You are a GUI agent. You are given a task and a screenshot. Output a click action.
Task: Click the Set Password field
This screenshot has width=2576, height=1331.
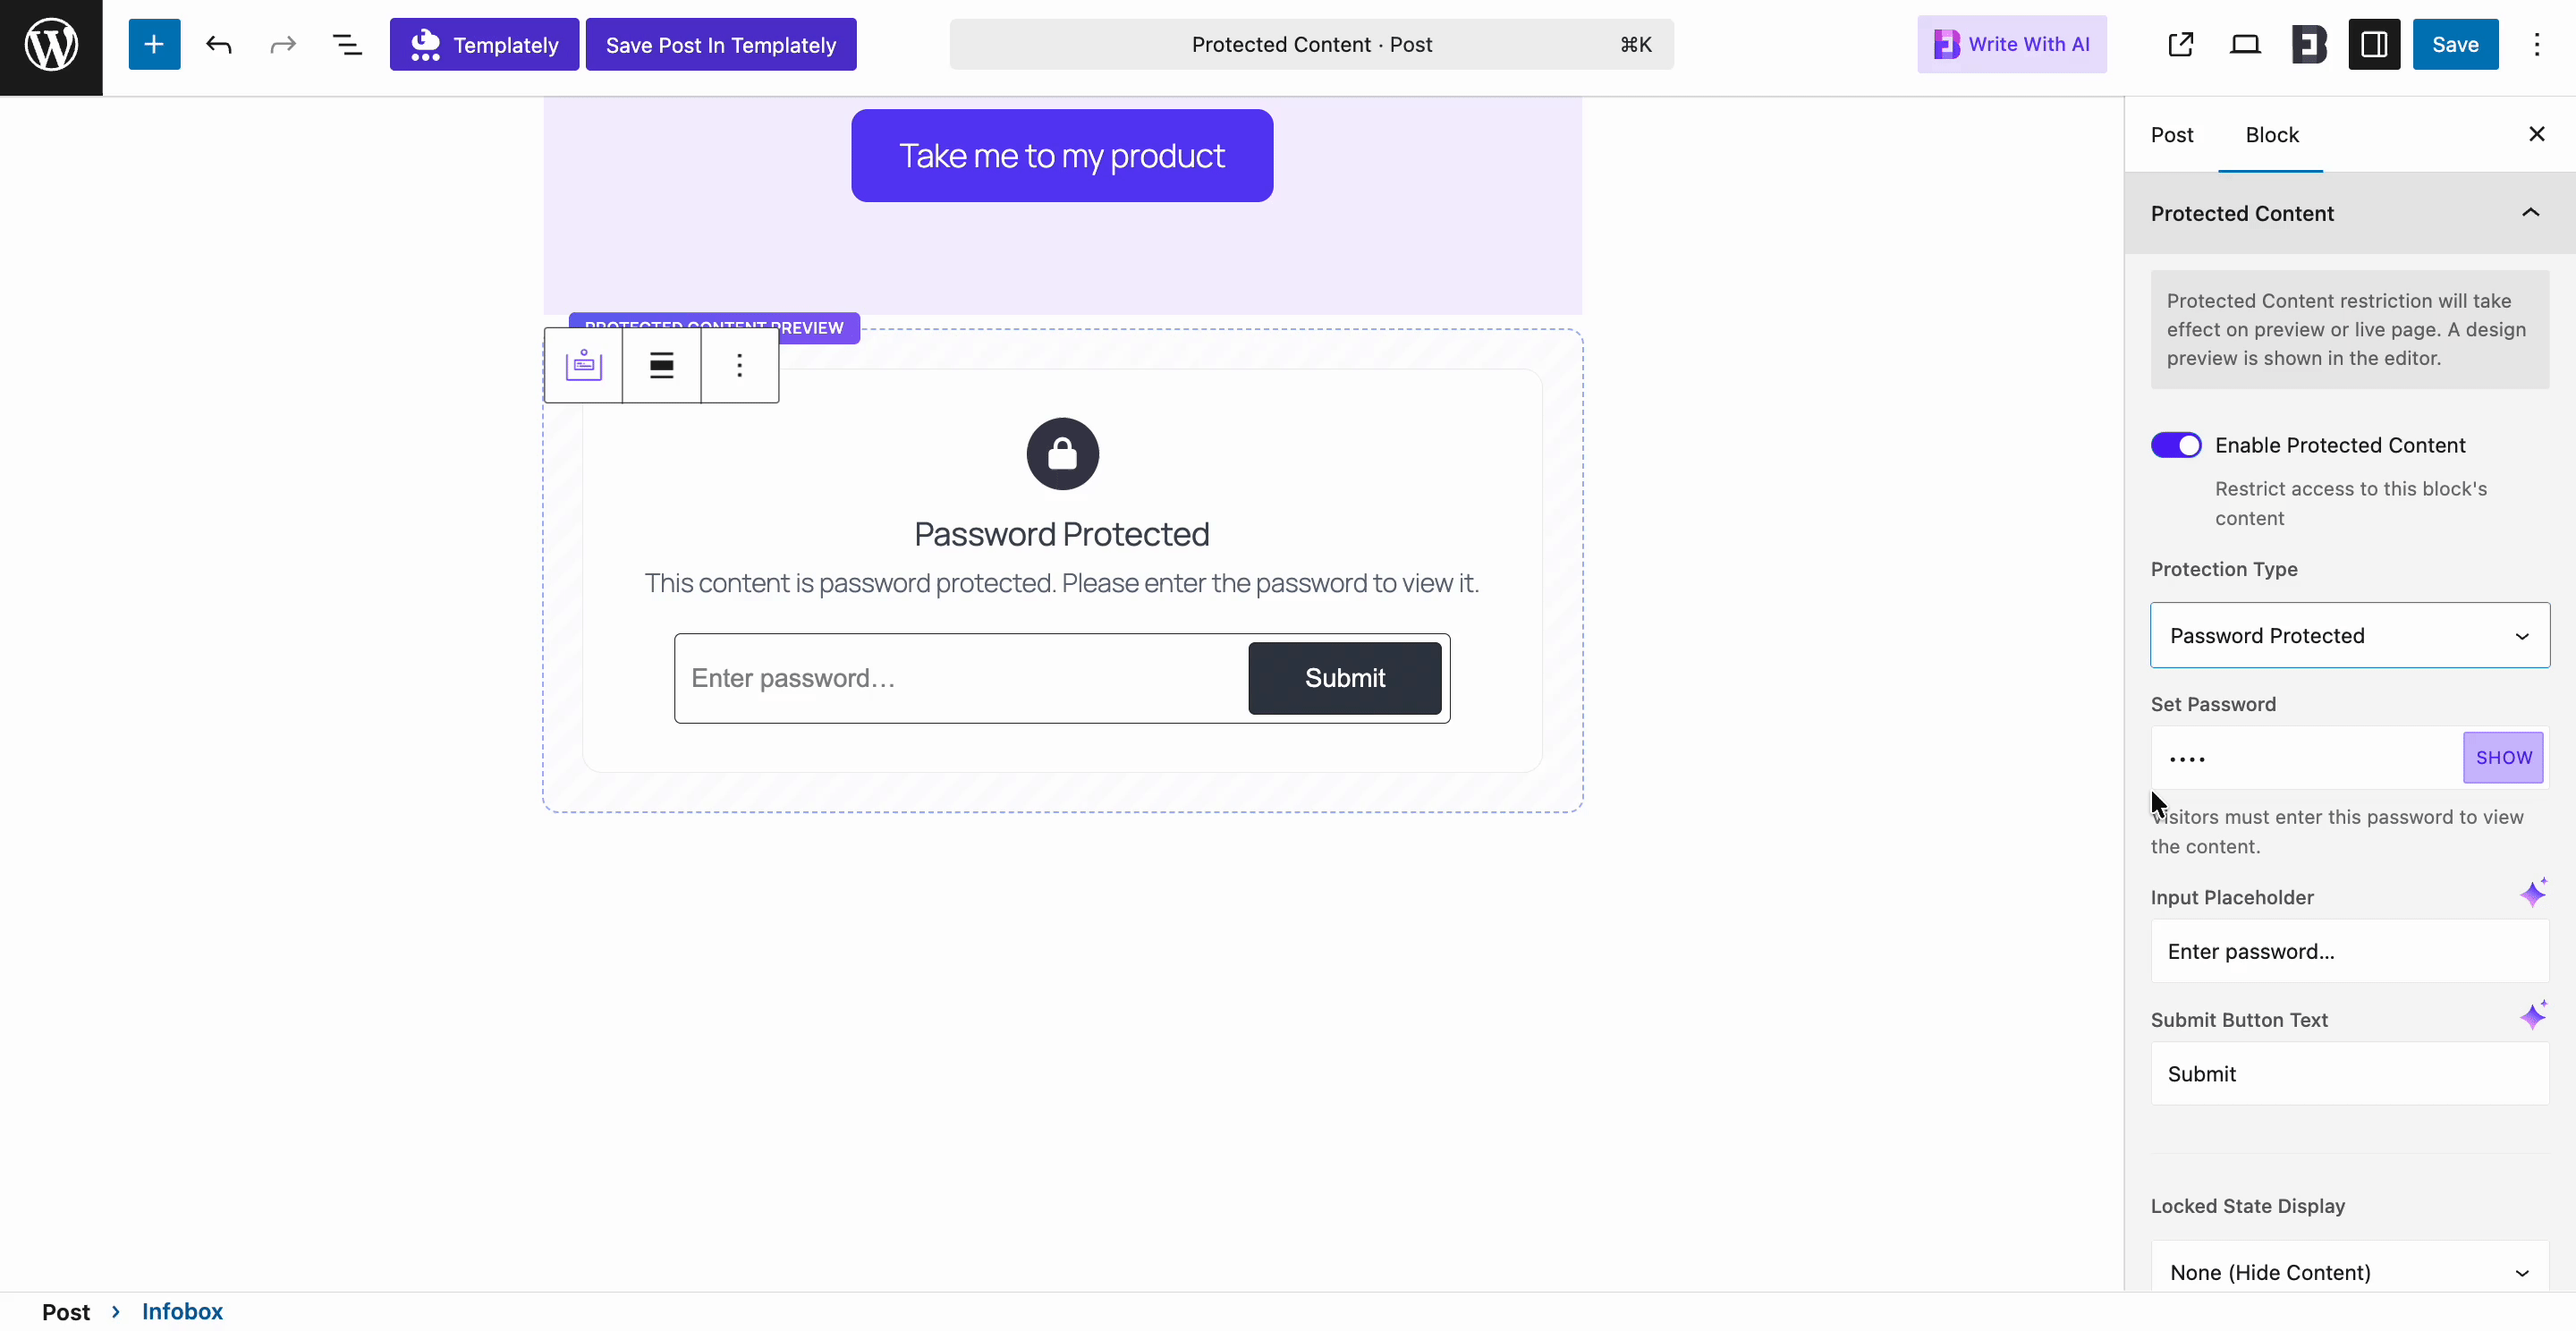(x=2305, y=758)
